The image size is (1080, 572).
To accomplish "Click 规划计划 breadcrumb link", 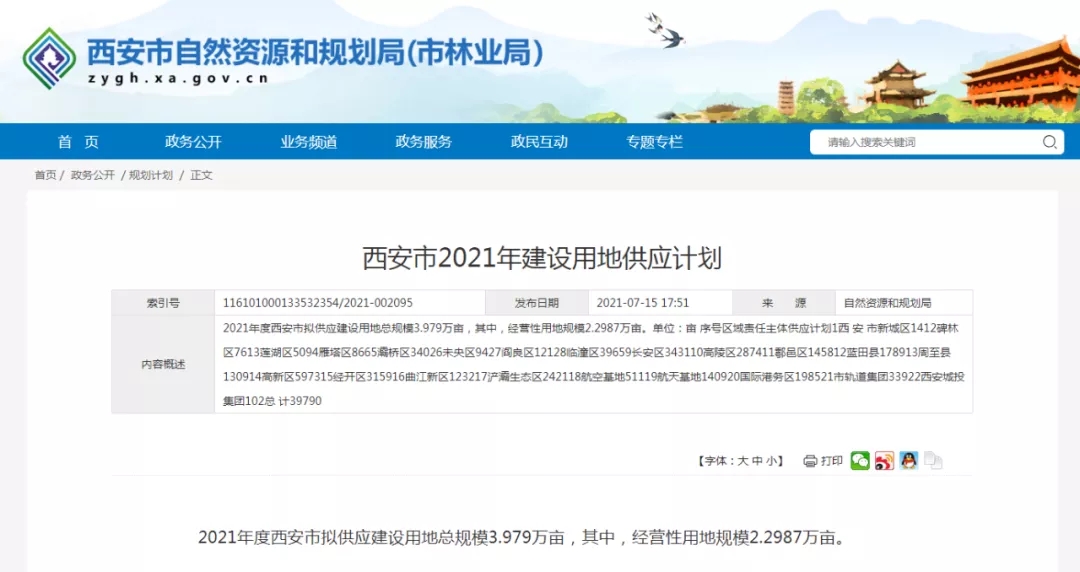I will (x=151, y=175).
